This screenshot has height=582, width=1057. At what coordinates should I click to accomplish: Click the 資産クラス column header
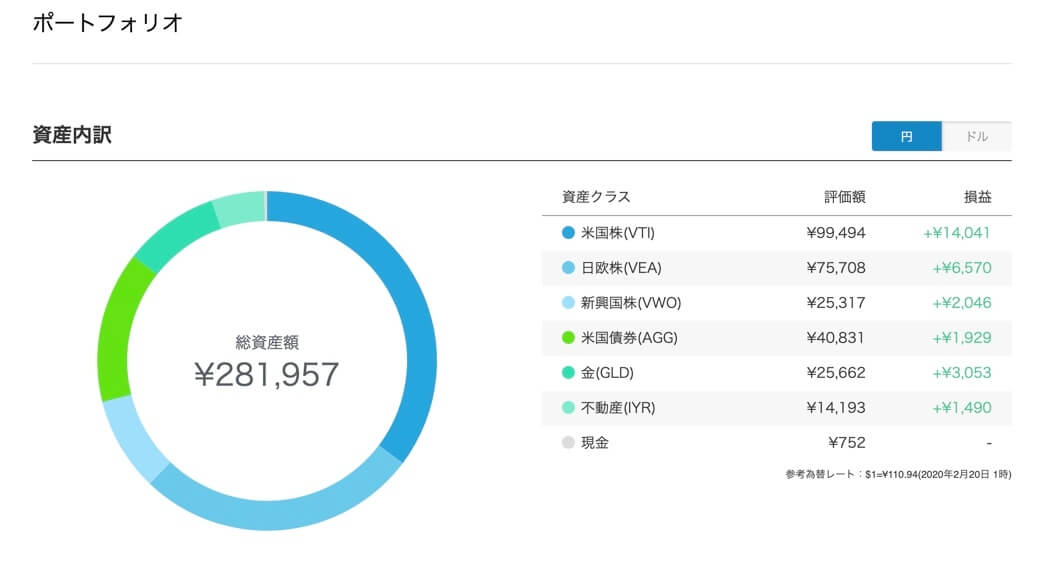596,197
